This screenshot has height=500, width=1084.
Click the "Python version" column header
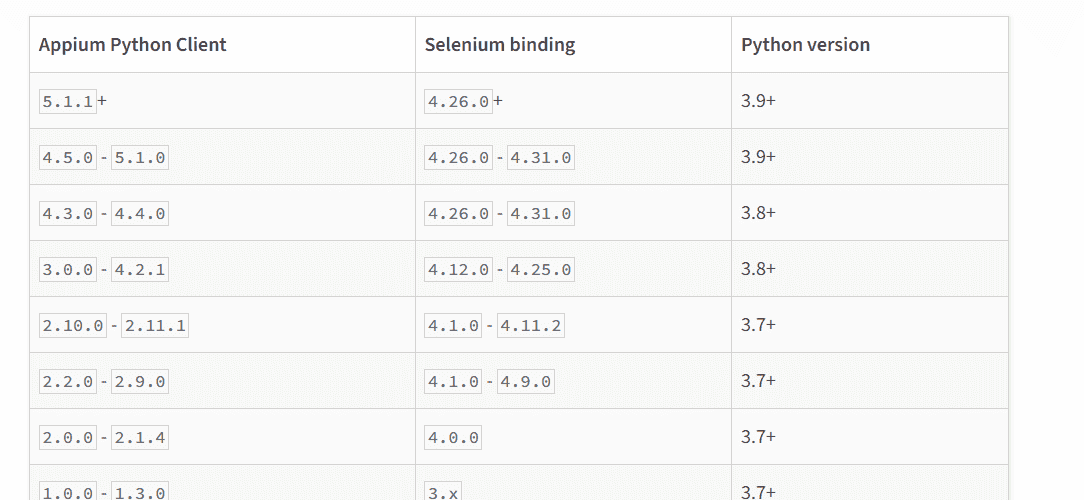805,45
